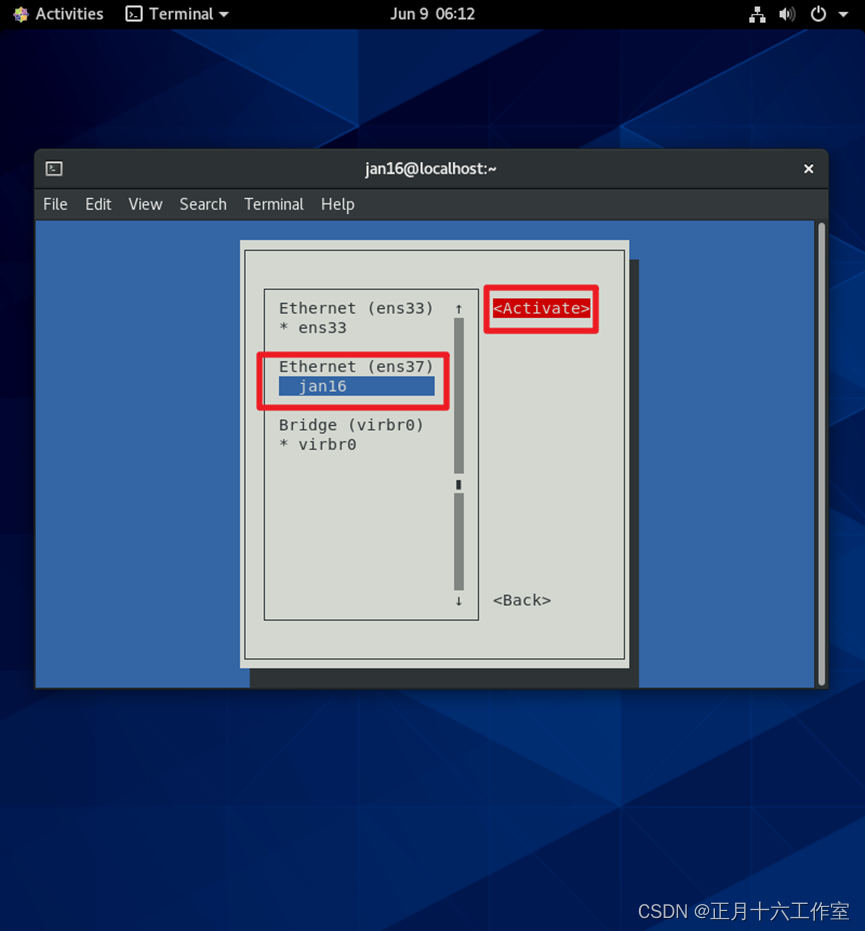Viewport: 865px width, 931px height.
Task: Click the terminal icon in window titlebar
Action: coord(54,169)
